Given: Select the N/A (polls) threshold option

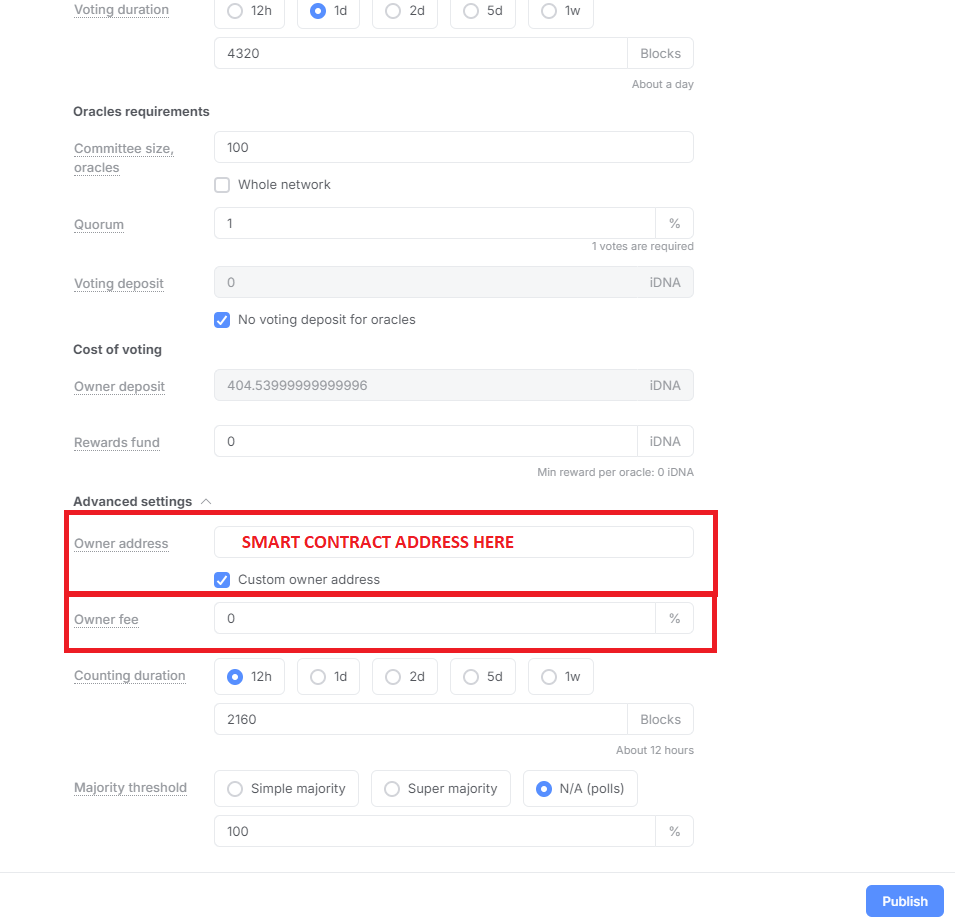Looking at the screenshot, I should [x=580, y=789].
